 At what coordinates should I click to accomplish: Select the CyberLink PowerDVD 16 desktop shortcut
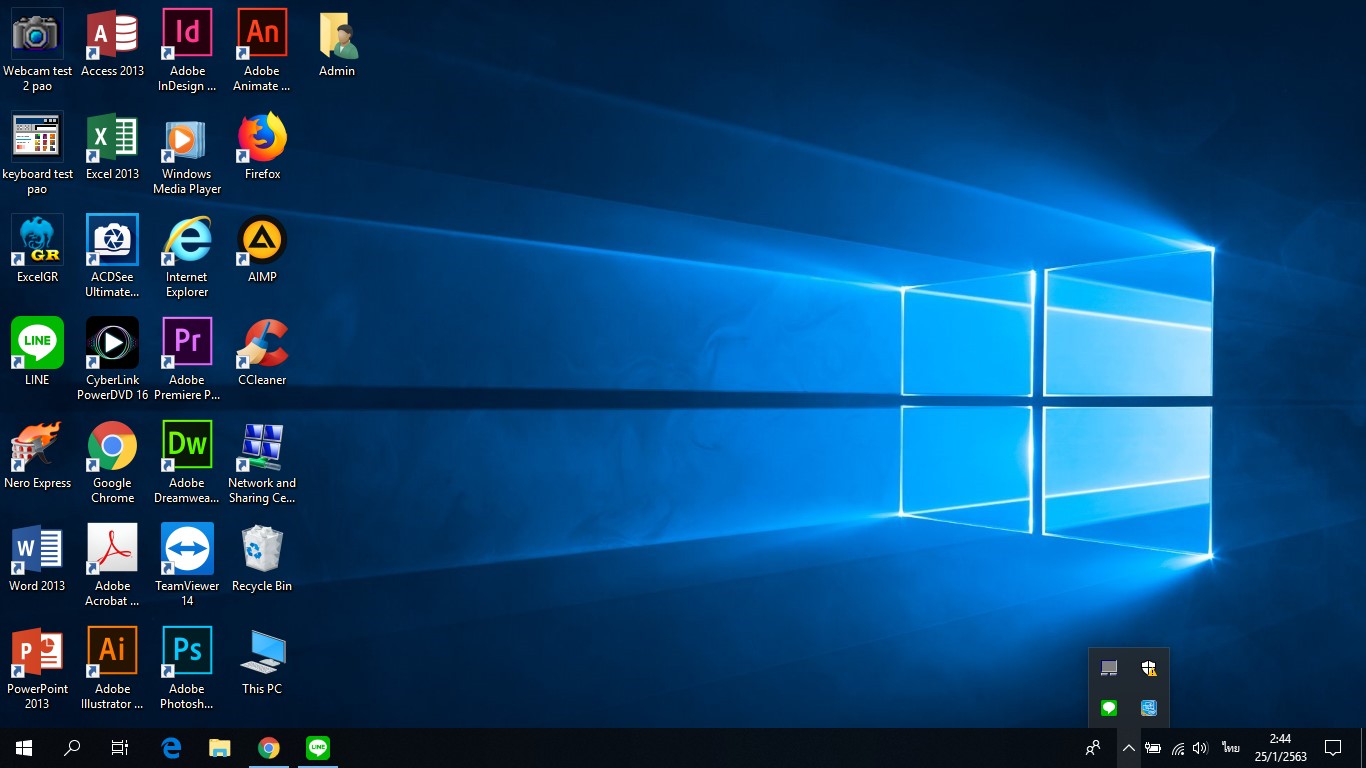coord(112,360)
